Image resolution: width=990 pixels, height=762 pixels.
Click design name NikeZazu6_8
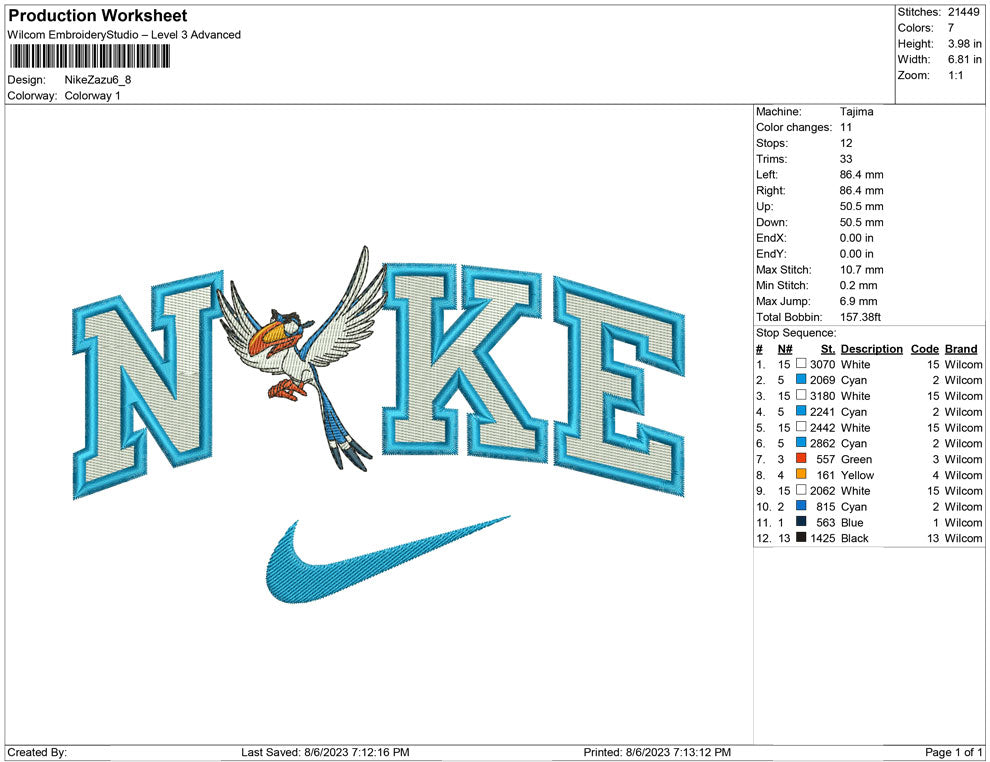[x=98, y=80]
